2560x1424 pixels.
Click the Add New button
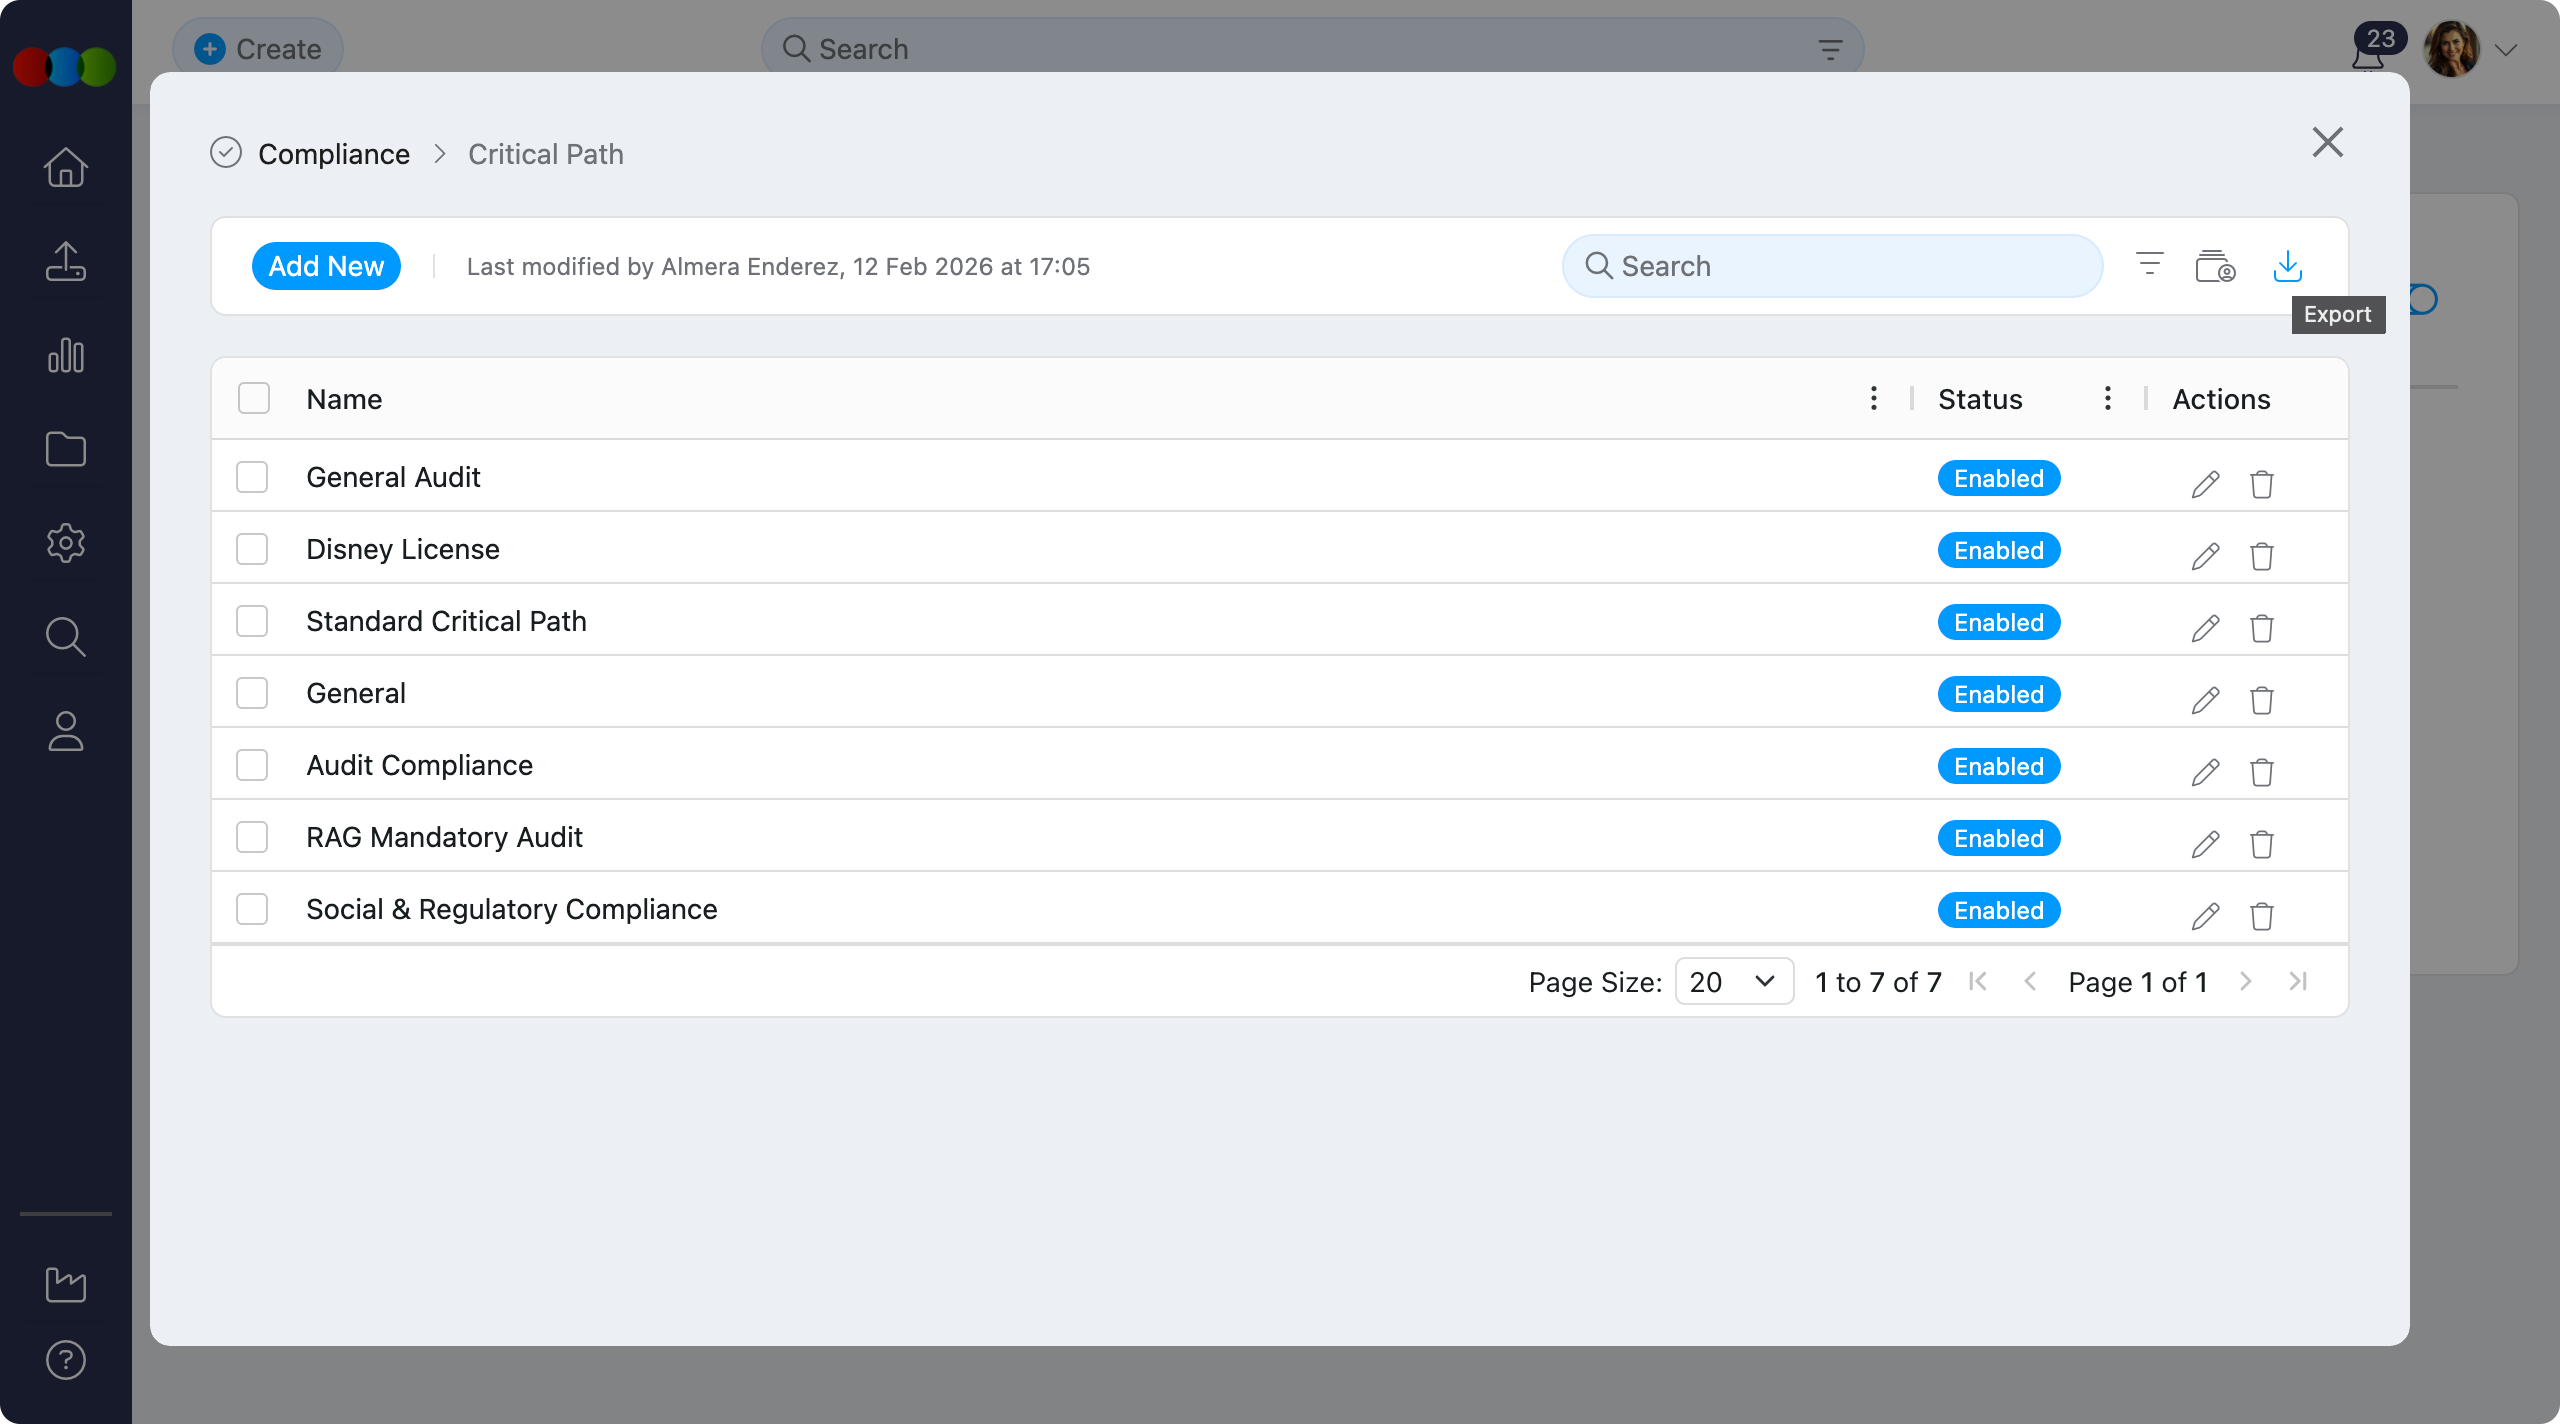point(326,266)
